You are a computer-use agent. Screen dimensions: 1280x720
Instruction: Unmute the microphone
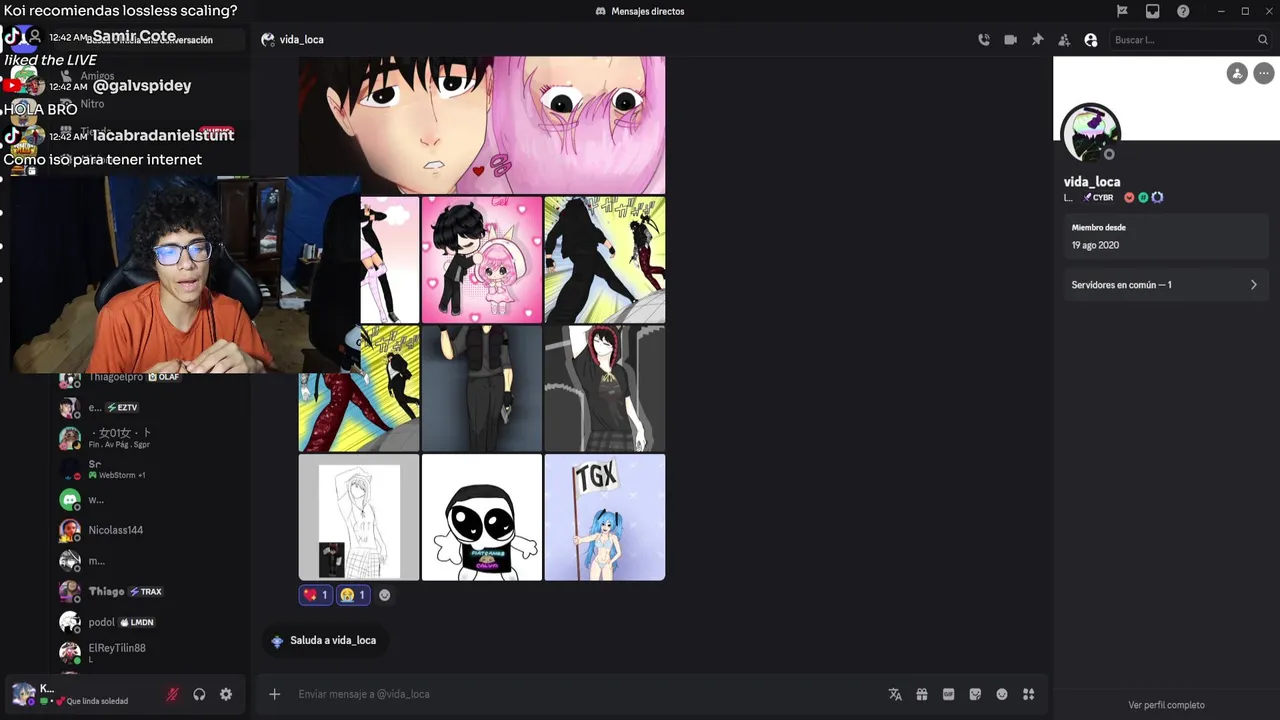(172, 694)
